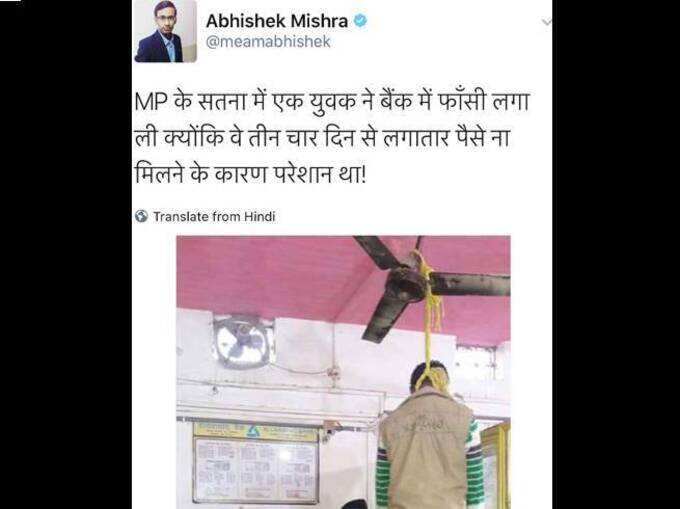Open the tweet options chevron menu
Image resolution: width=680 pixels, height=509 pixels.
[546, 22]
